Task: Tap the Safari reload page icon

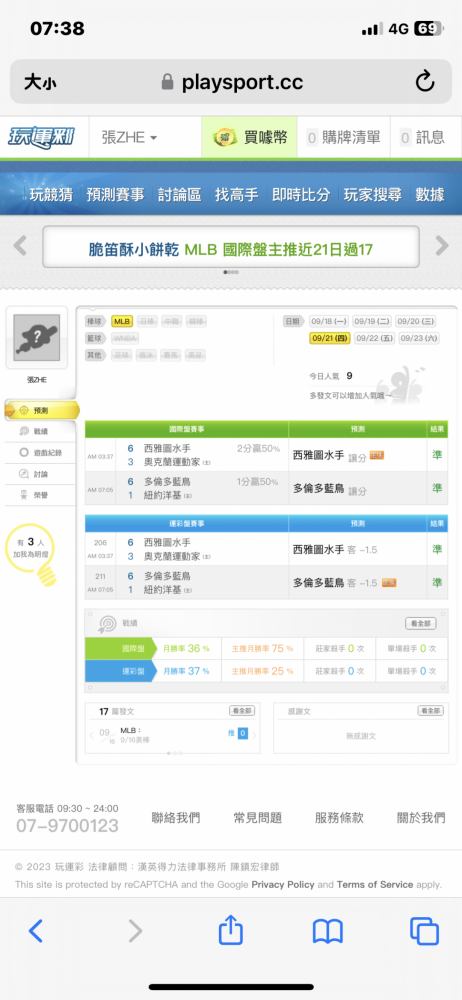Action: click(424, 82)
